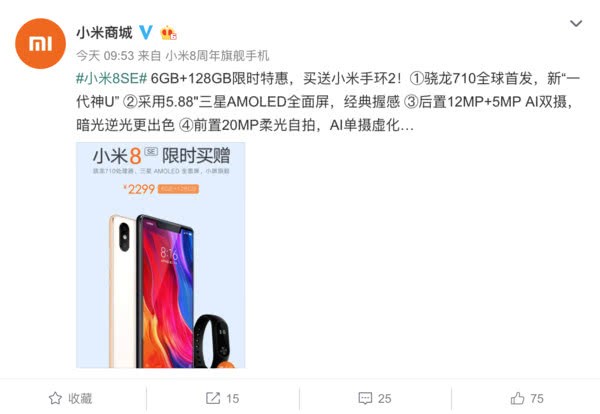This screenshot has width=600, height=414.
Task: Enlarge the Mi 8 SE promo image
Action: click(160, 255)
